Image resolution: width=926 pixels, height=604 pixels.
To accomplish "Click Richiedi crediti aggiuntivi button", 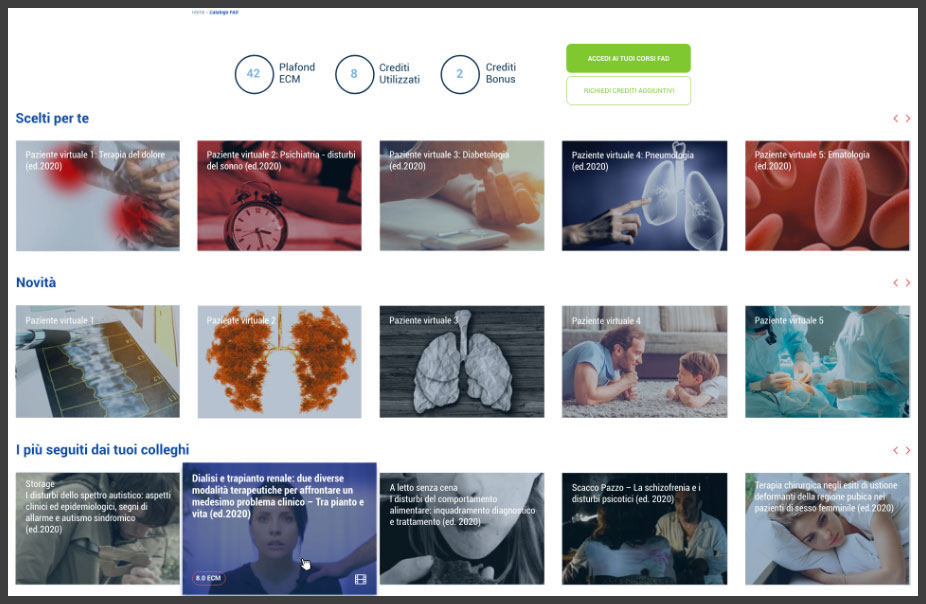I will click(628, 90).
